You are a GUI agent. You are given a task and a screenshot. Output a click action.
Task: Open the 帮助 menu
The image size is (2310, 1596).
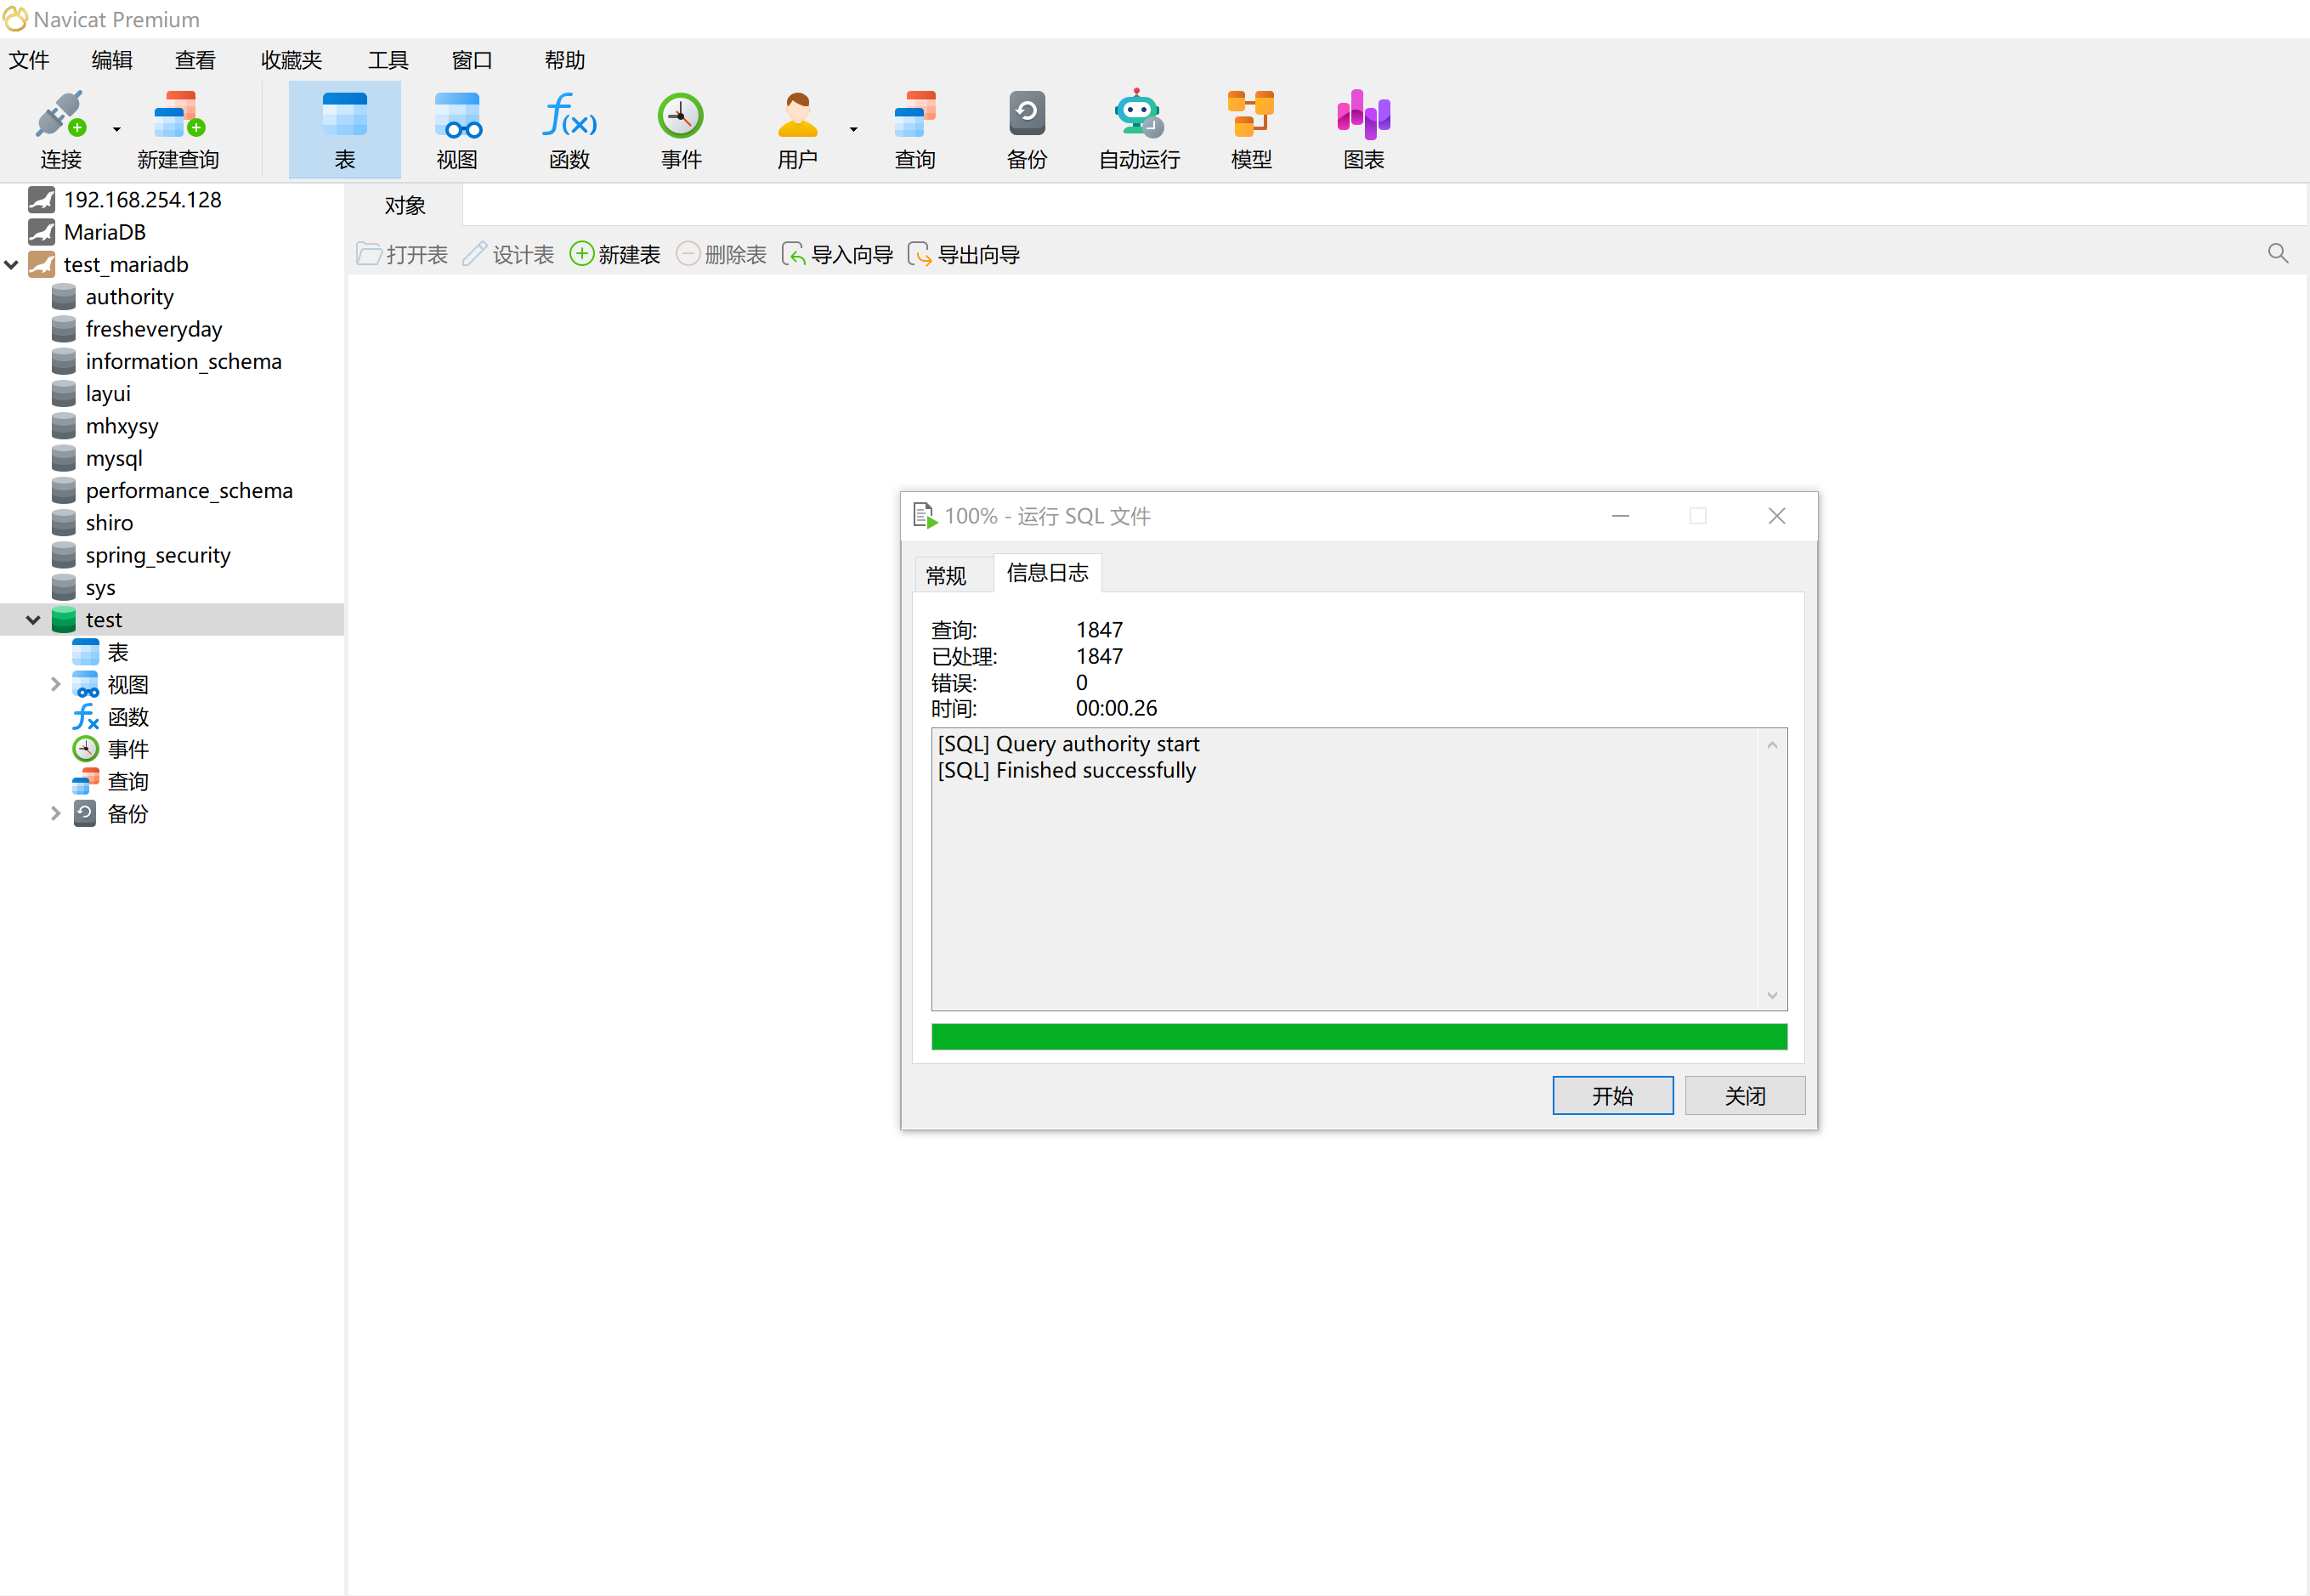pos(565,60)
